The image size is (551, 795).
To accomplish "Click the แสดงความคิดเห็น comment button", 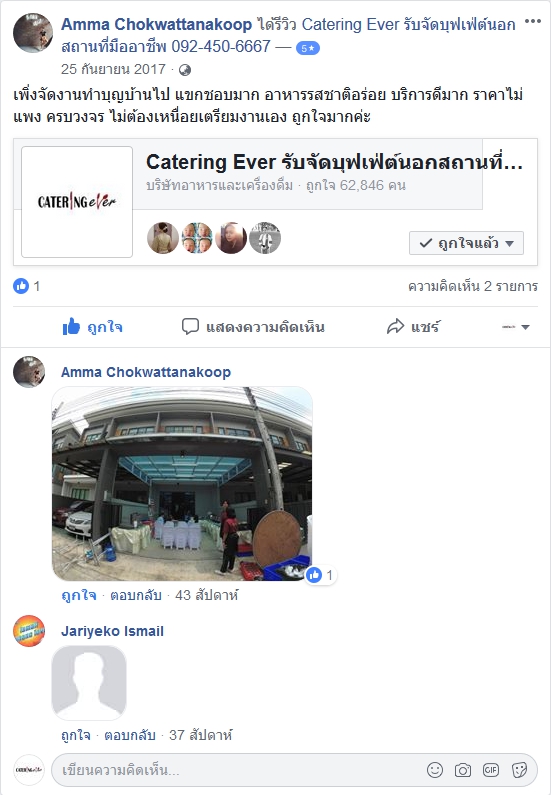I will 253,327.
